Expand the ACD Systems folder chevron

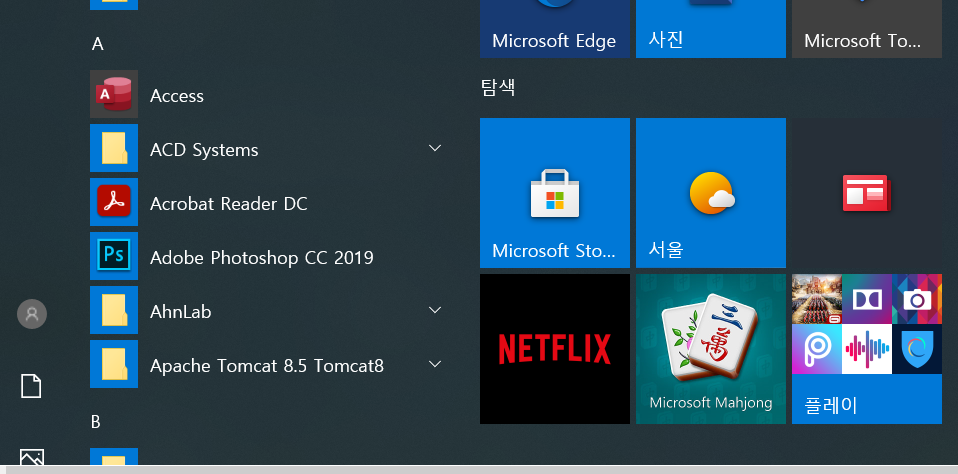(x=435, y=148)
